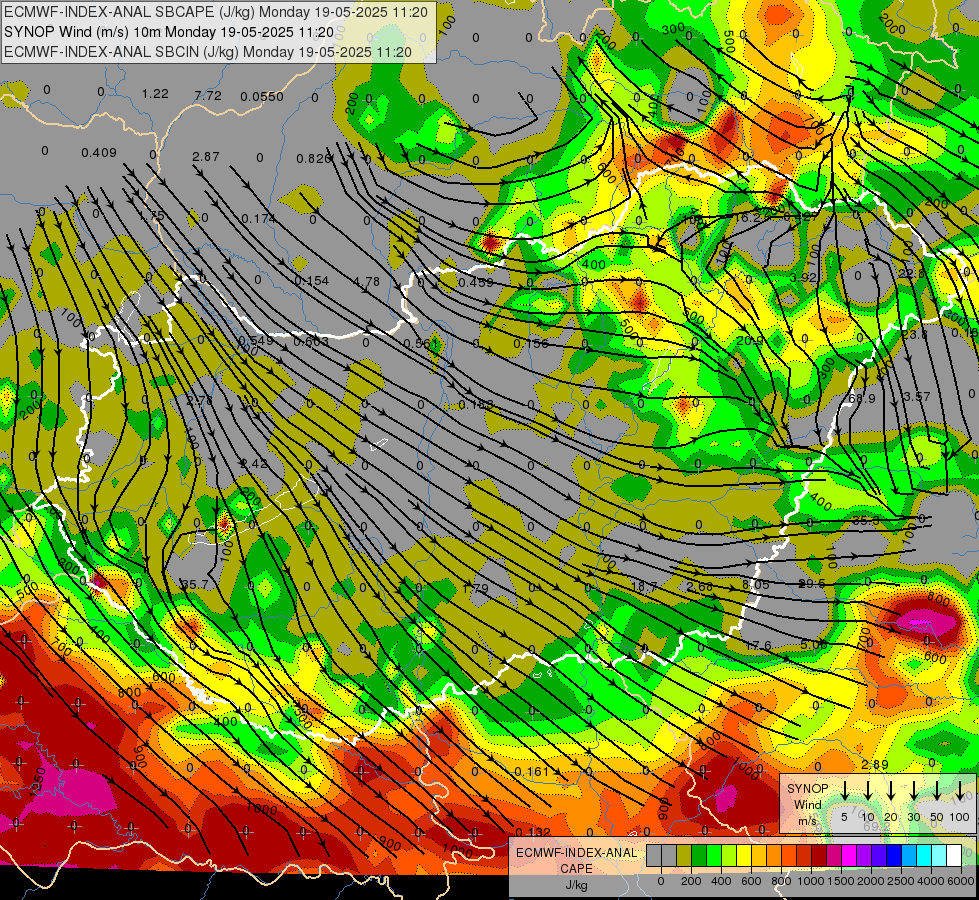Select the pure yellow CAPE legend swatch

click(x=744, y=856)
